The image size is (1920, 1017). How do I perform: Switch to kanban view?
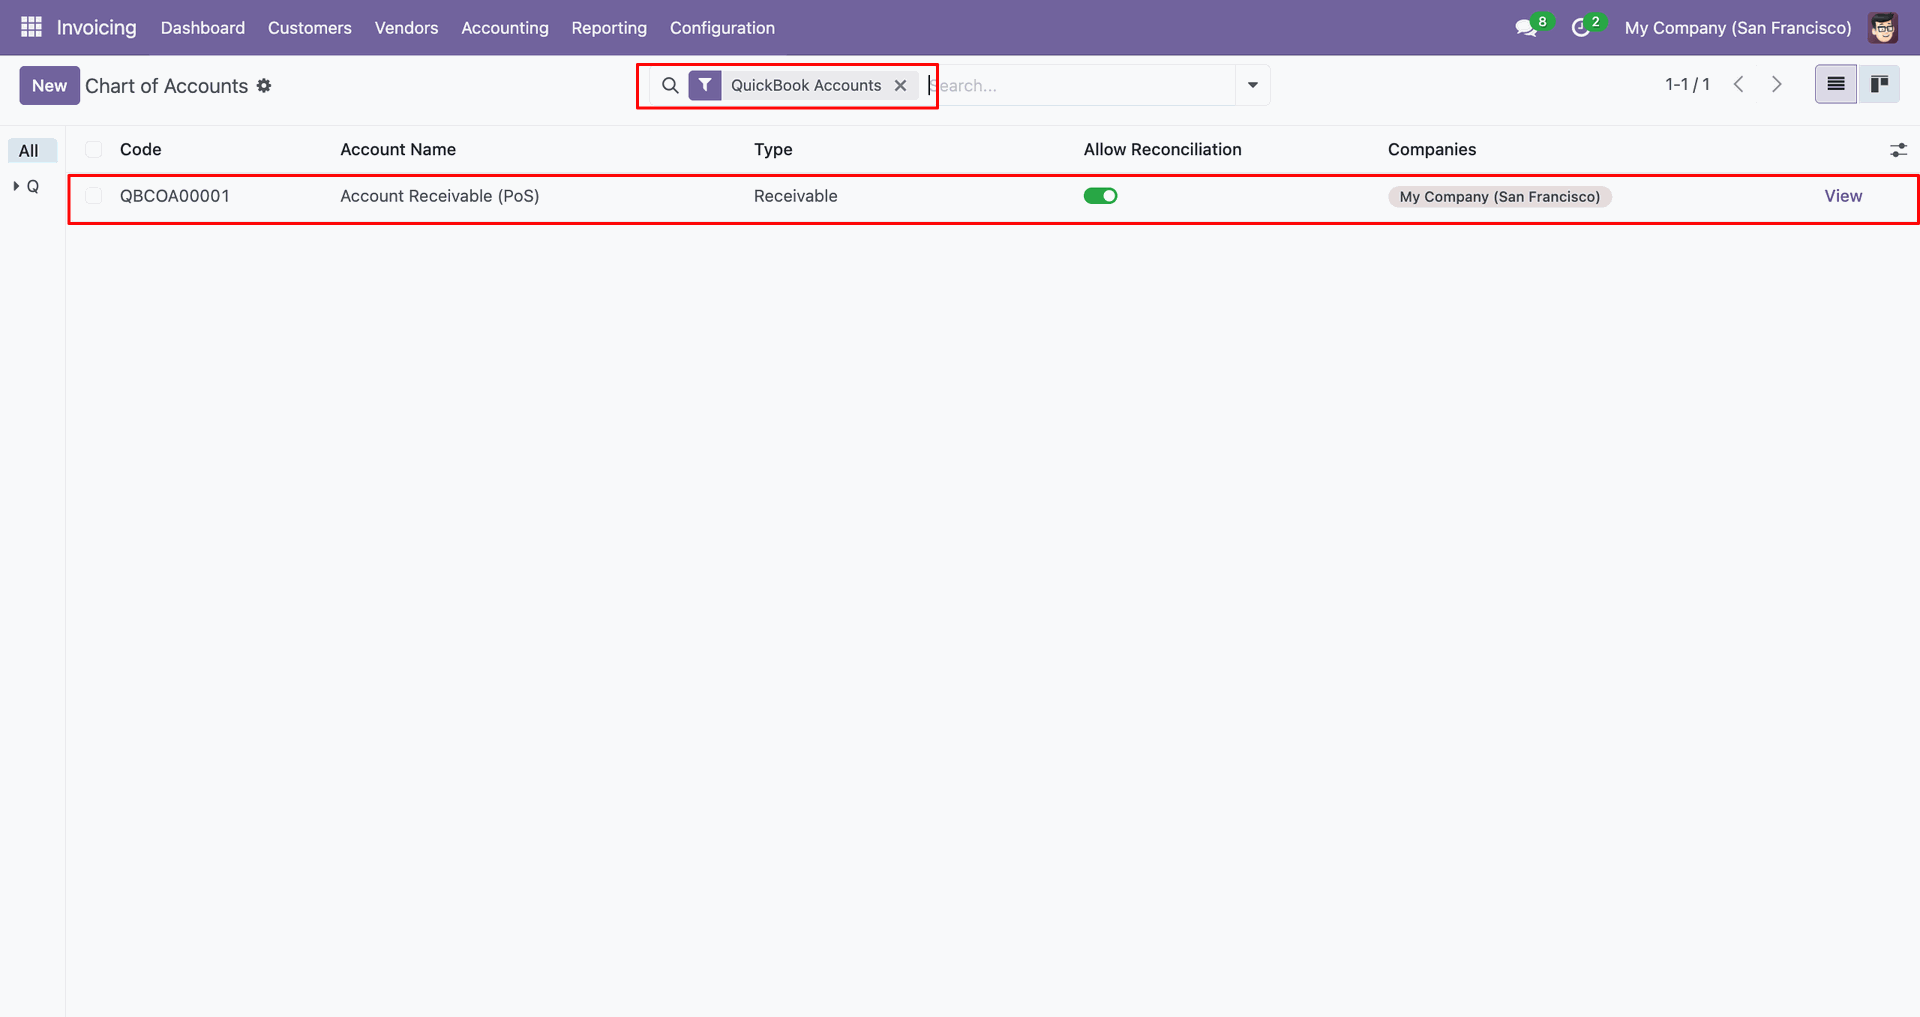tap(1879, 85)
